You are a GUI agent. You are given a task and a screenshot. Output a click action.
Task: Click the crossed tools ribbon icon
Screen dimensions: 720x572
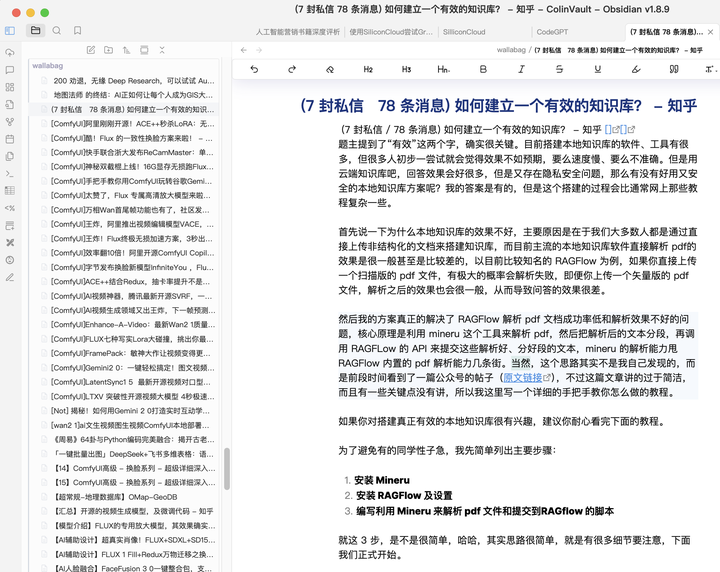(x=10, y=242)
